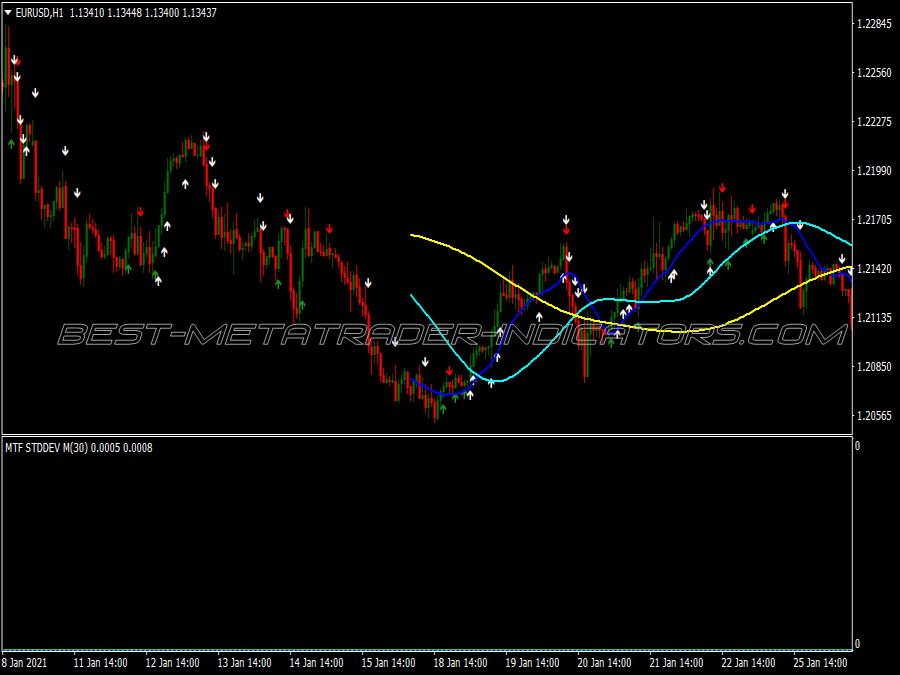Click the 1.22560 price scale label
This screenshot has height=675, width=900.
coord(874,72)
